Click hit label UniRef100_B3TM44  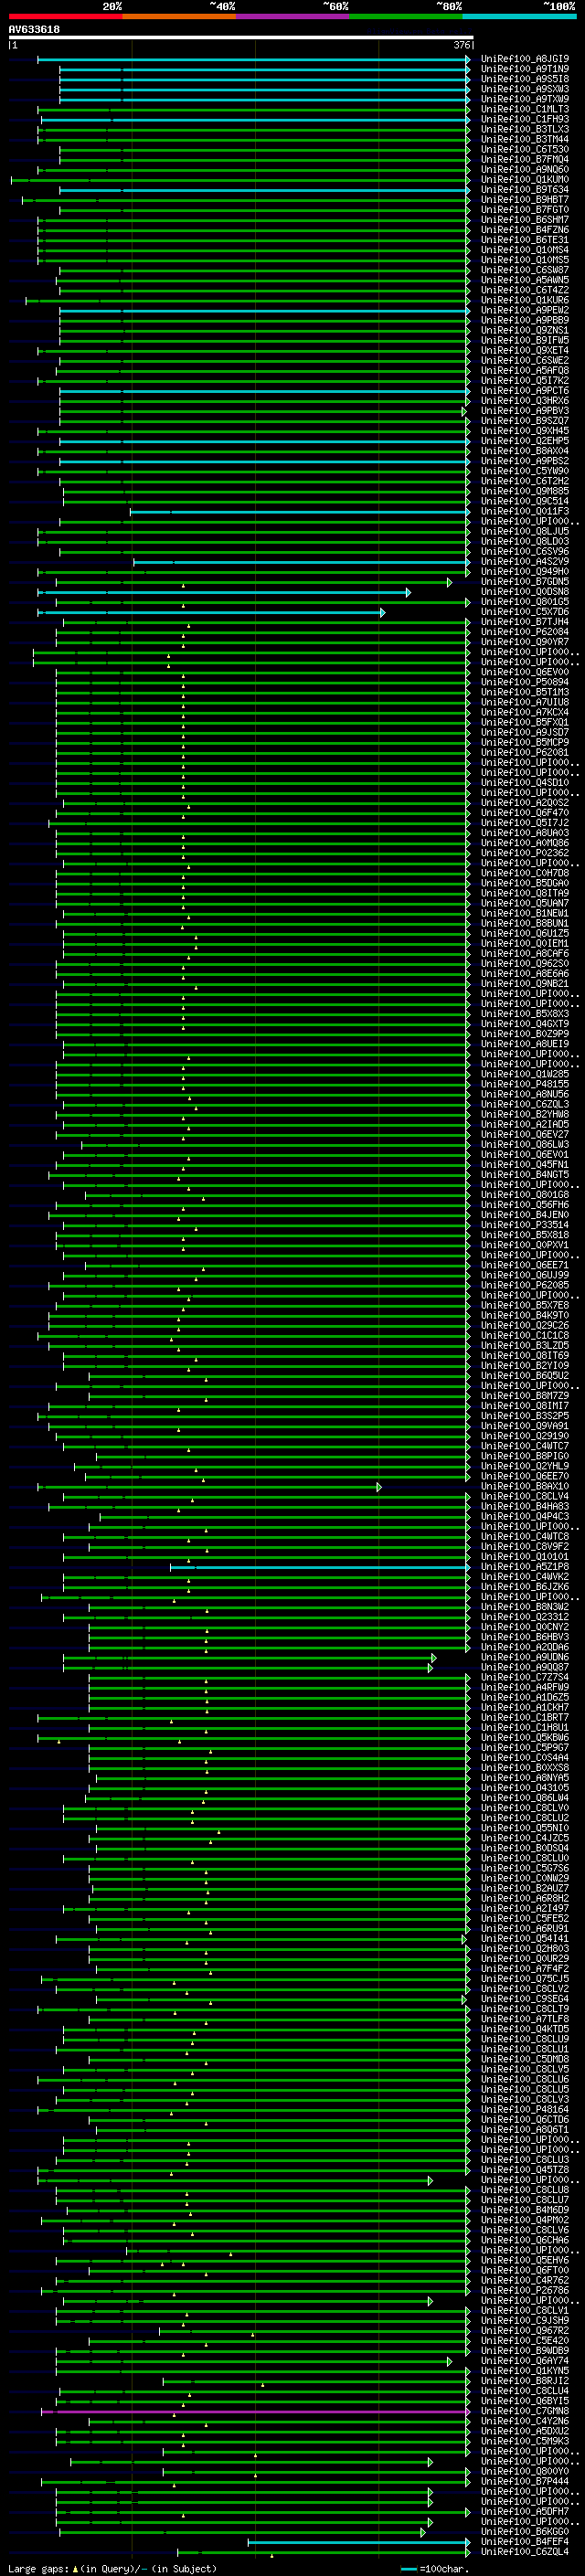(x=525, y=139)
